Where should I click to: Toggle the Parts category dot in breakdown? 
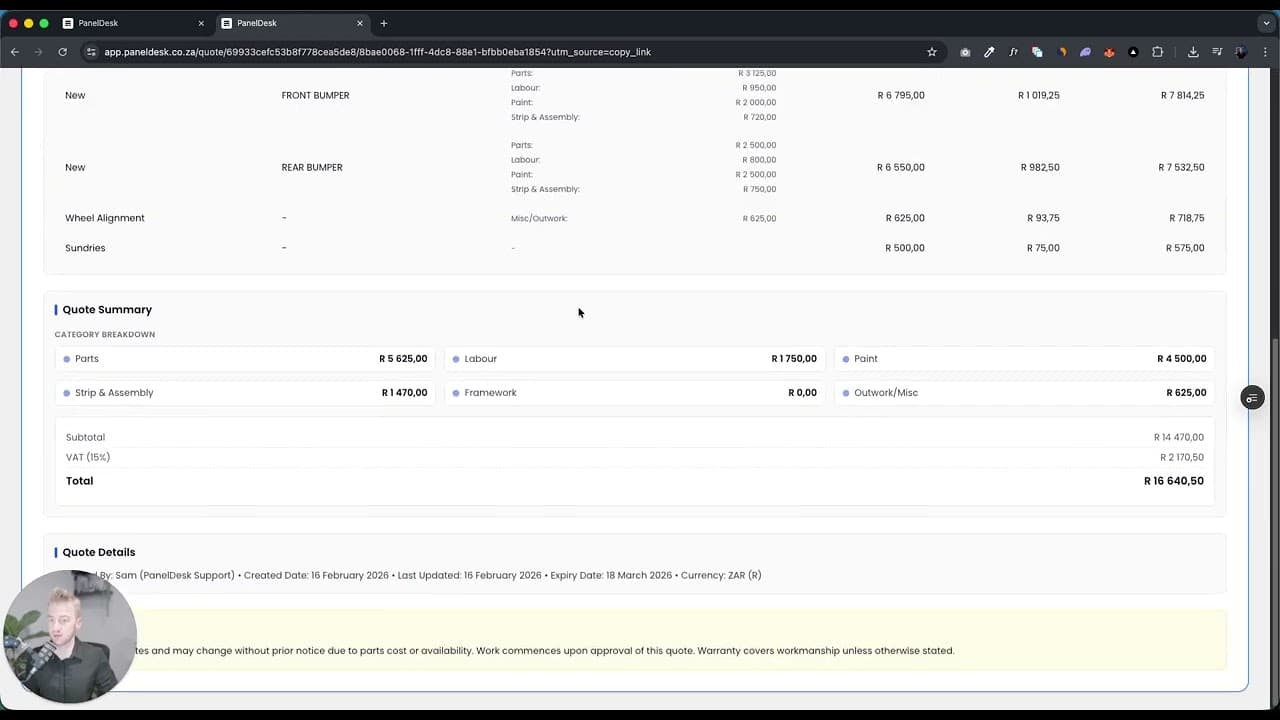(66, 358)
